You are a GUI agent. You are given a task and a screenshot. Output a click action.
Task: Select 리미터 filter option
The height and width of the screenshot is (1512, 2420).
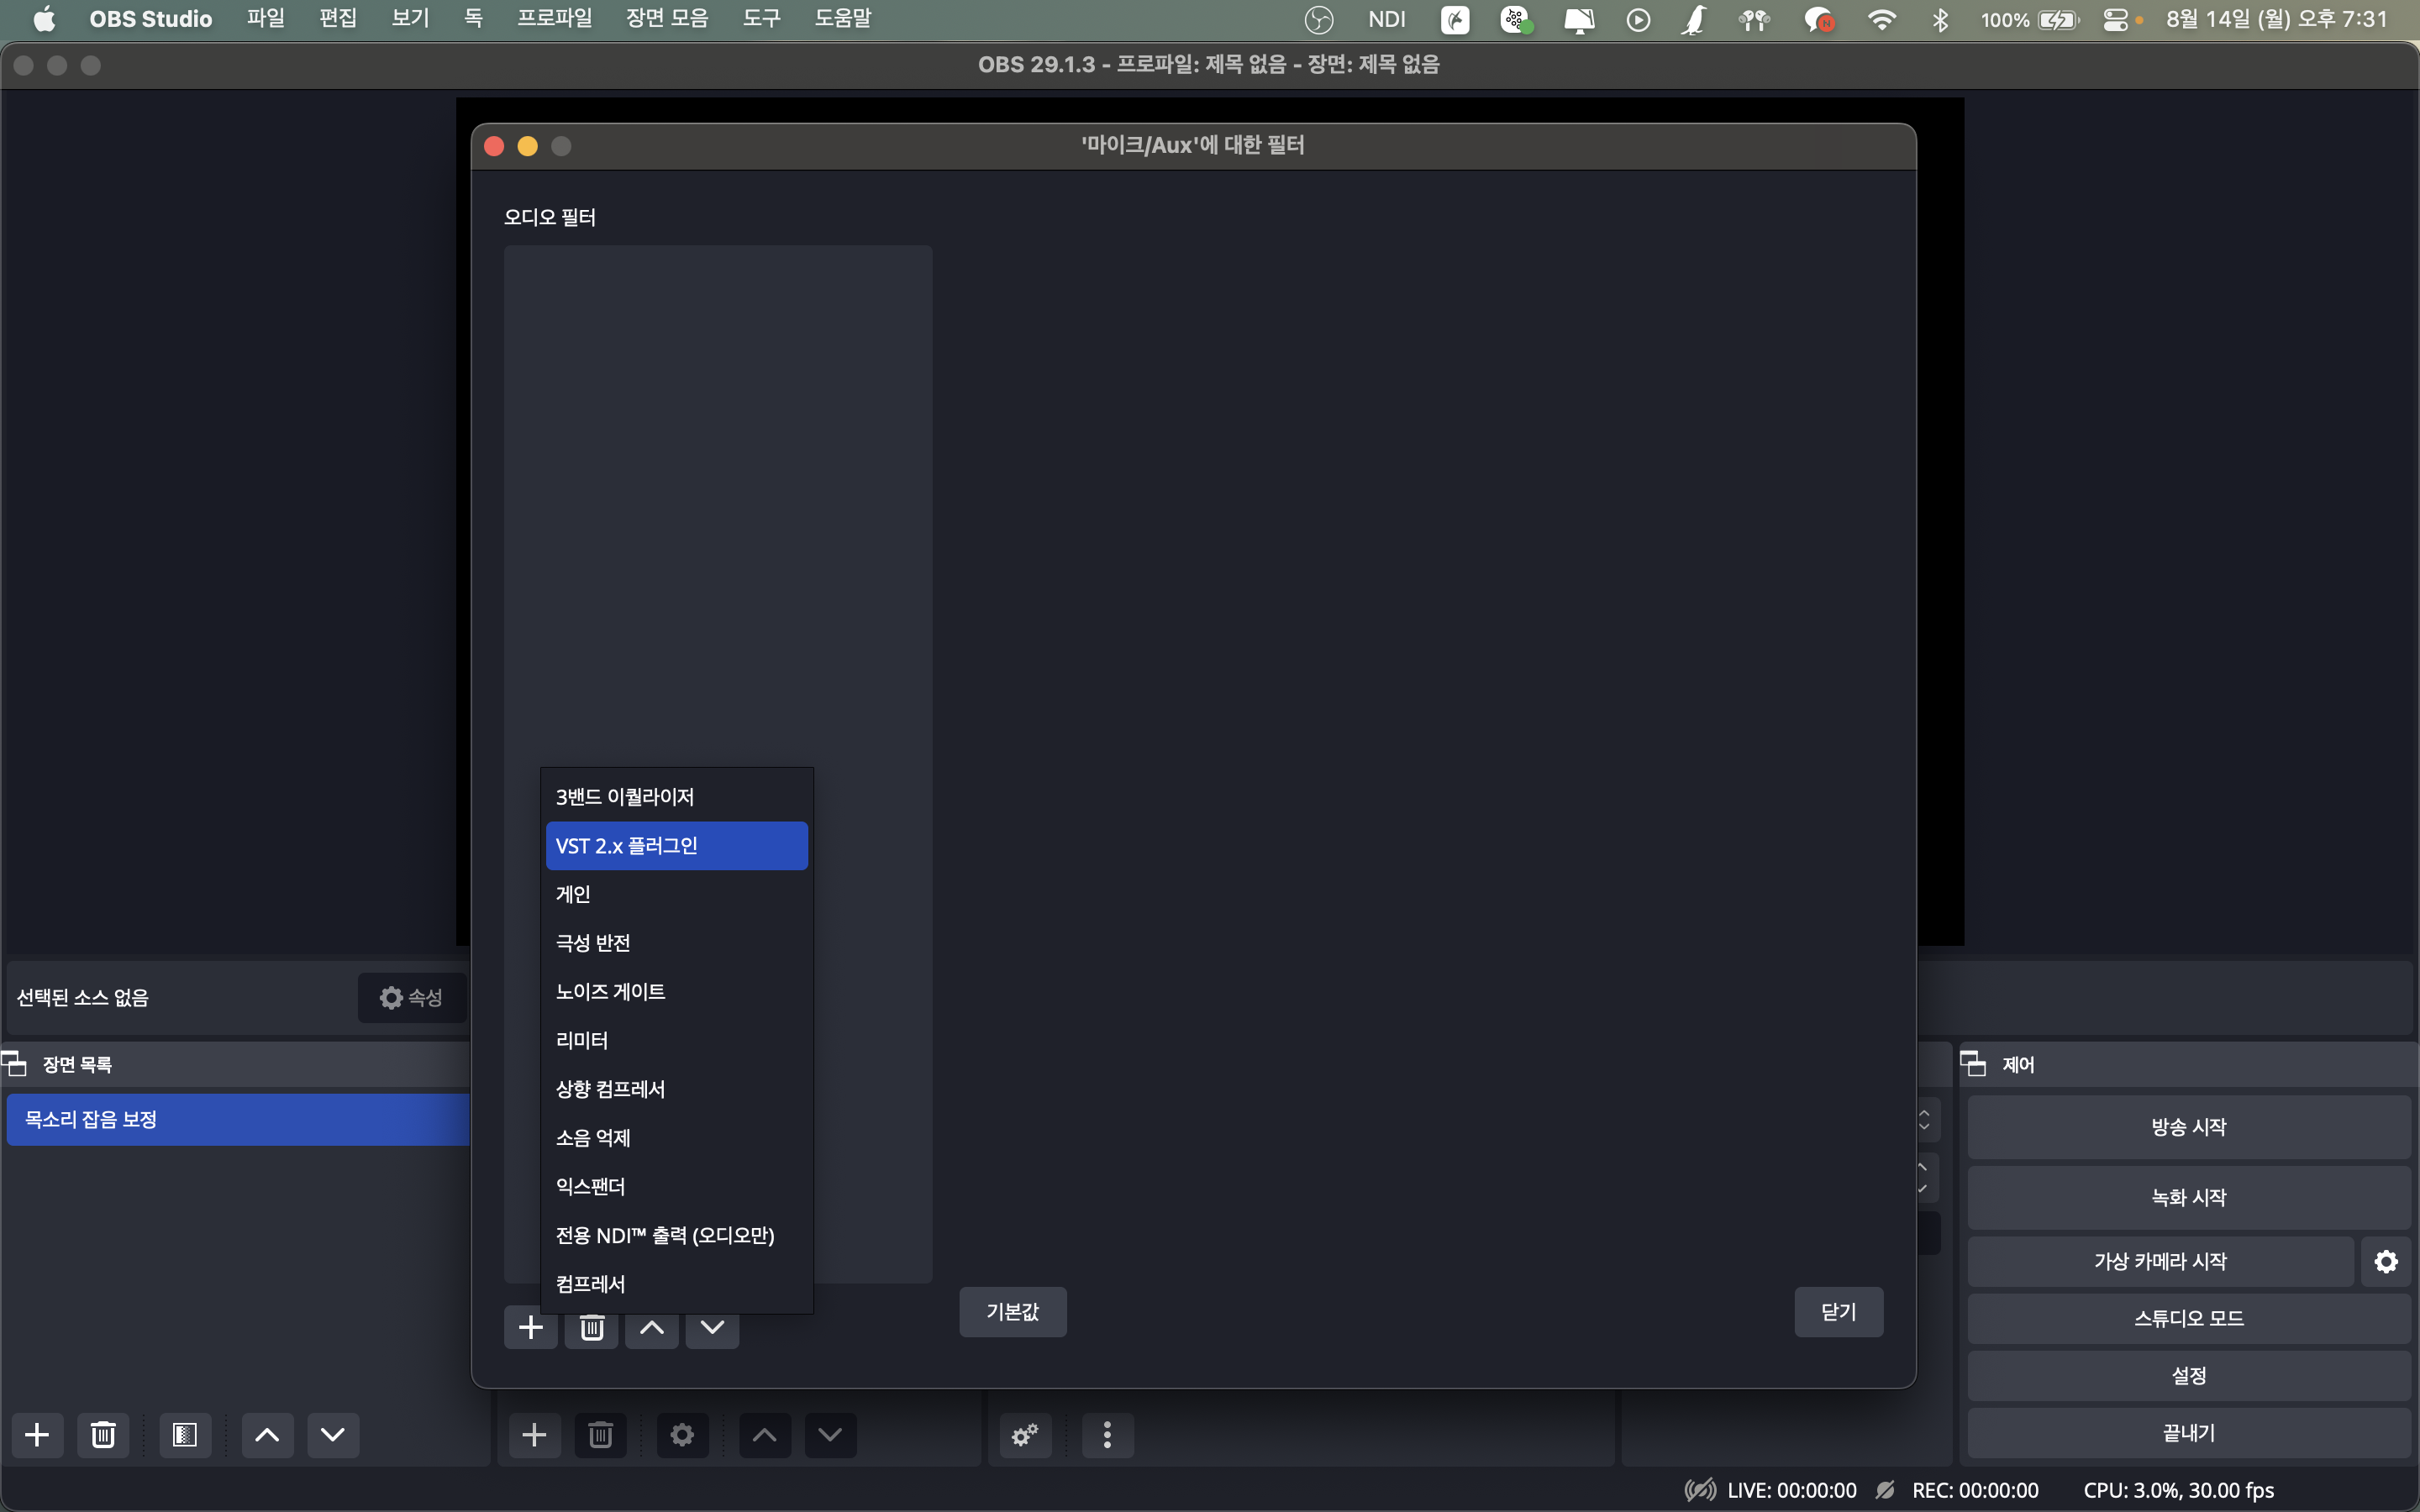[677, 1040]
